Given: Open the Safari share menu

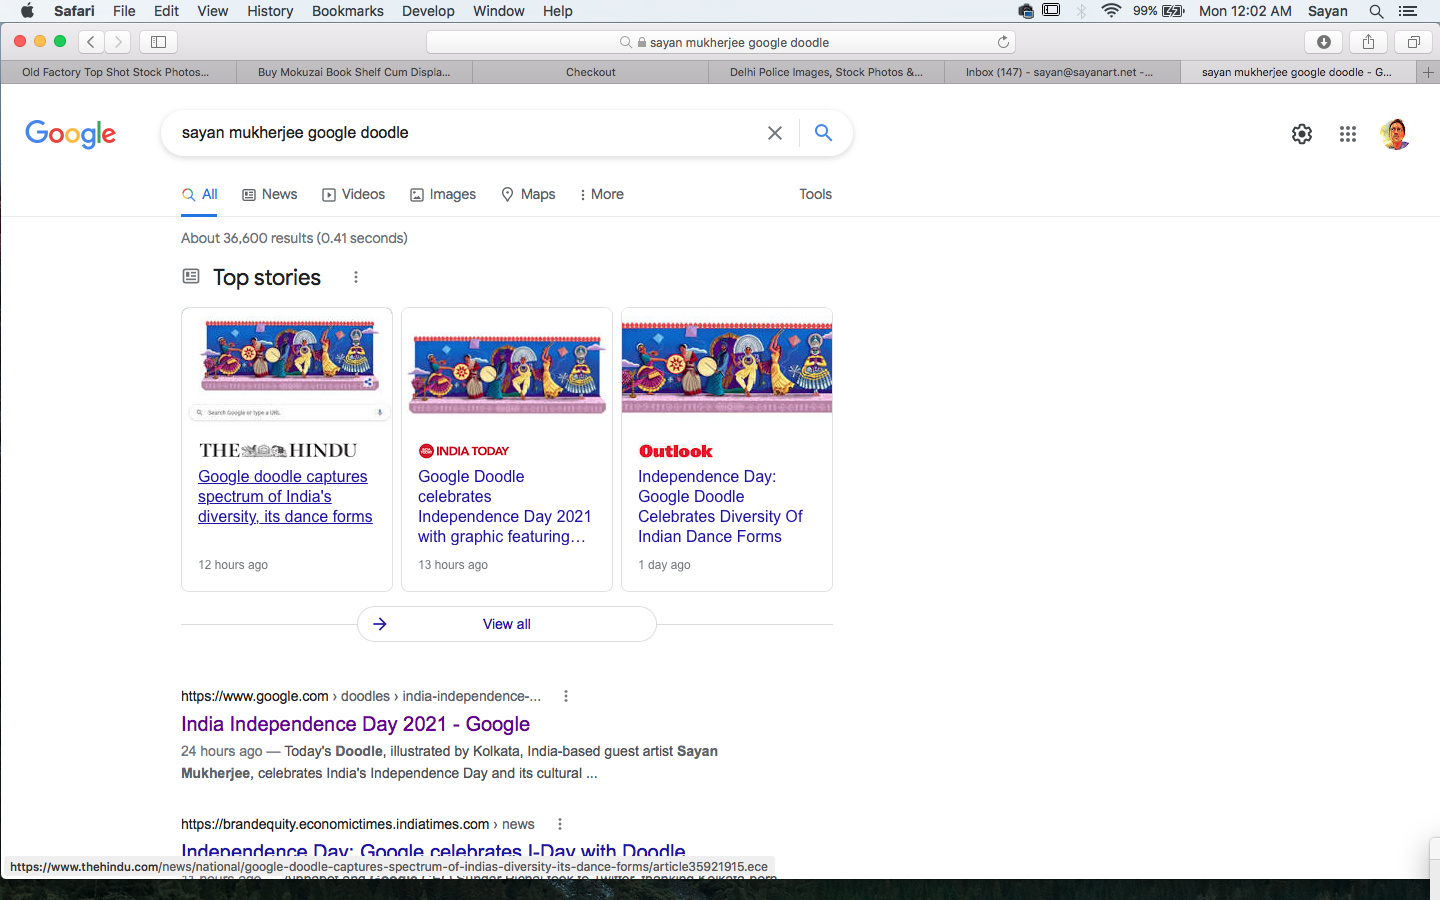Looking at the screenshot, I should (x=1368, y=42).
